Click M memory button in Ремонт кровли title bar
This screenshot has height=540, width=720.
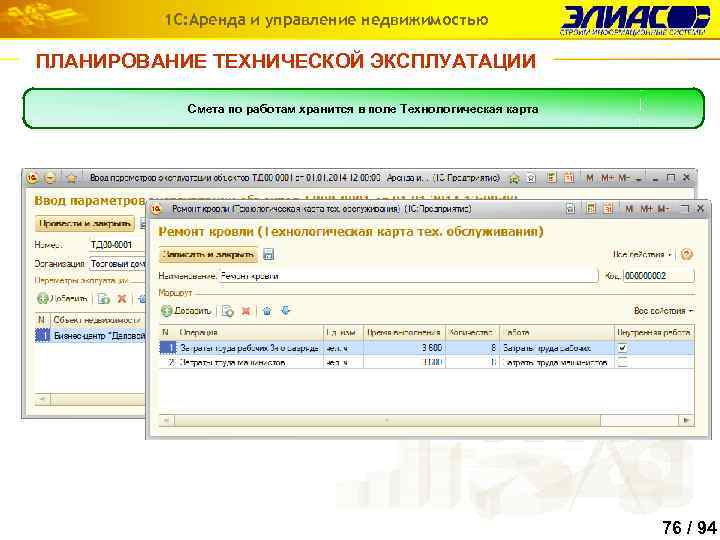(x=629, y=209)
